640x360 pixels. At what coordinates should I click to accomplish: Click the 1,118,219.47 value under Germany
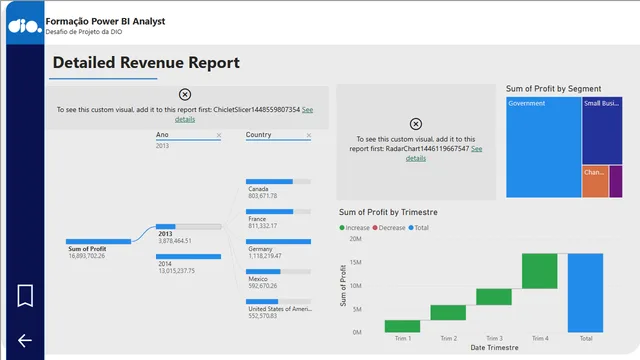pos(265,256)
